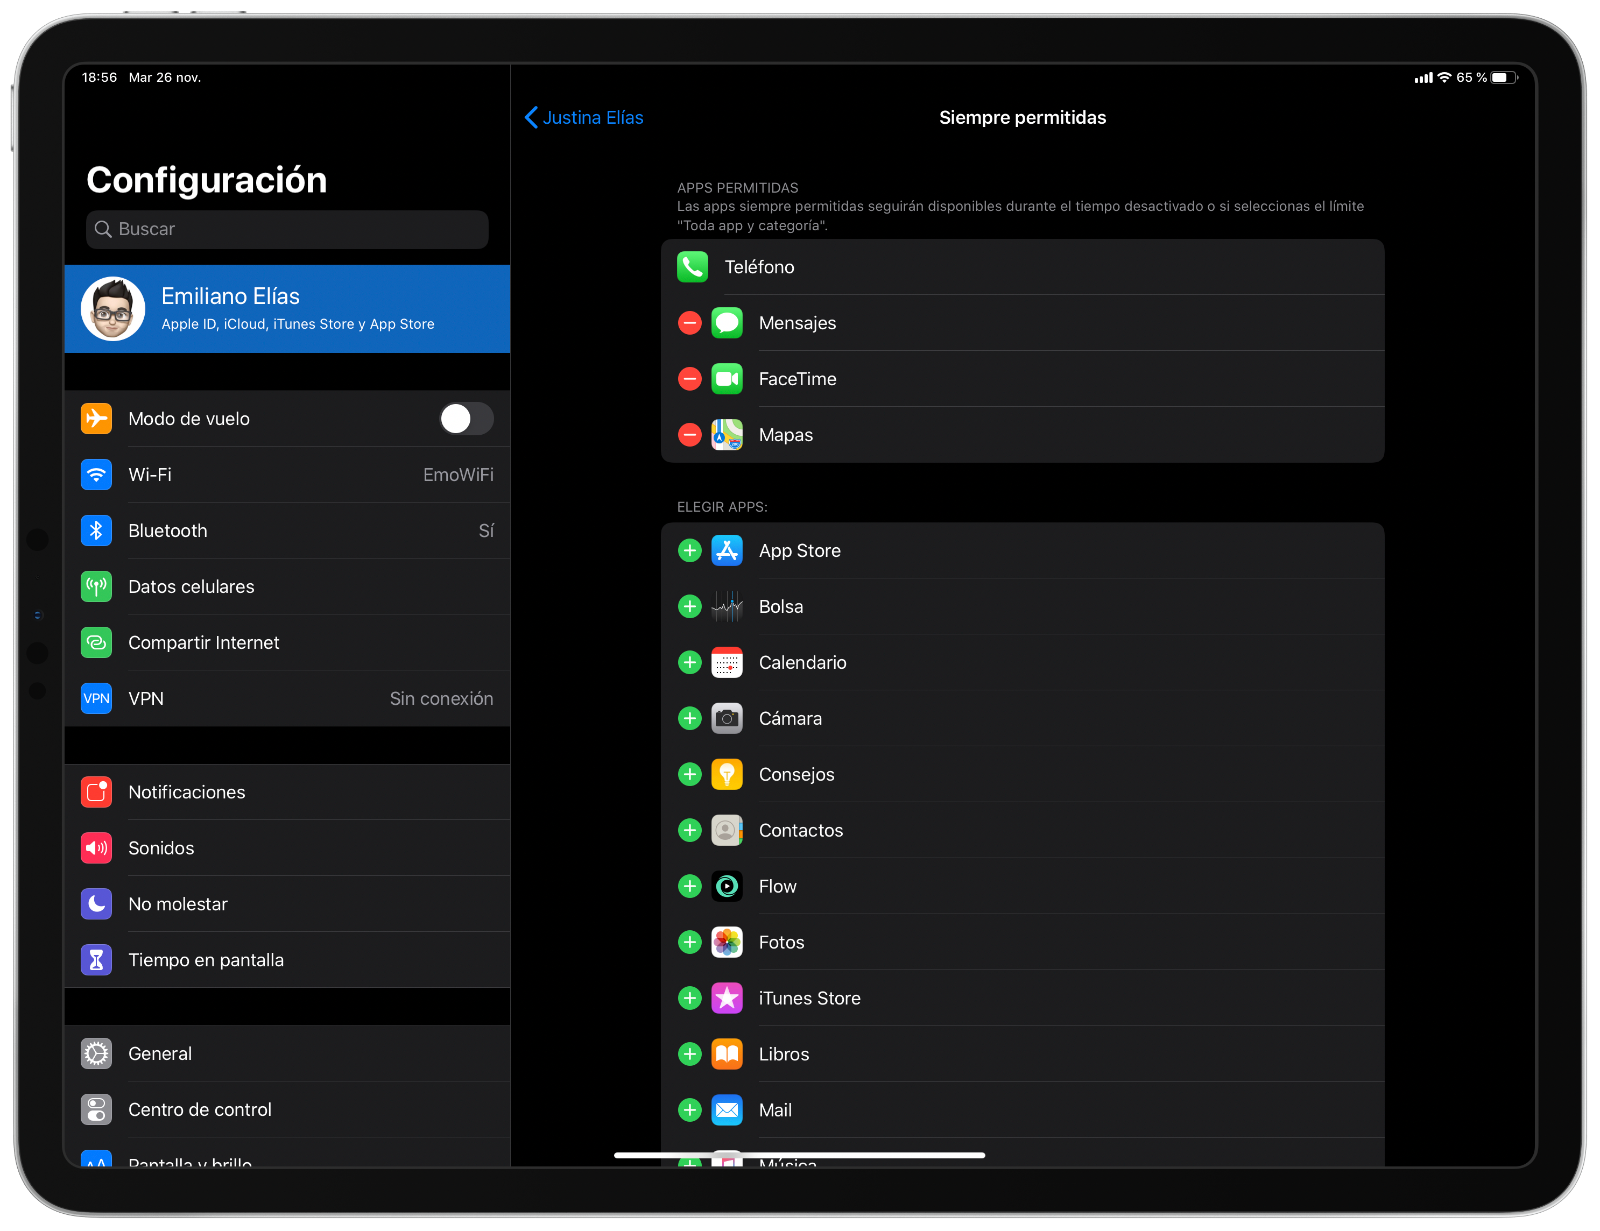Click the Contactos app icon

click(727, 831)
